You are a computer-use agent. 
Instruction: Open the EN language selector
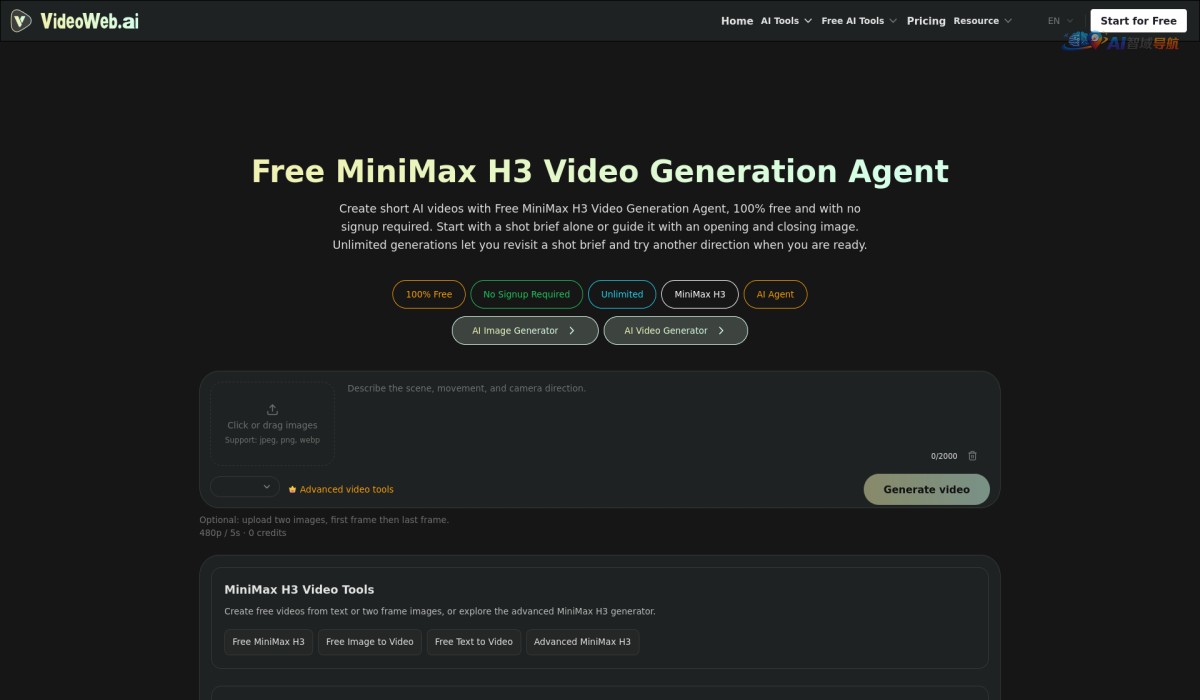1060,21
